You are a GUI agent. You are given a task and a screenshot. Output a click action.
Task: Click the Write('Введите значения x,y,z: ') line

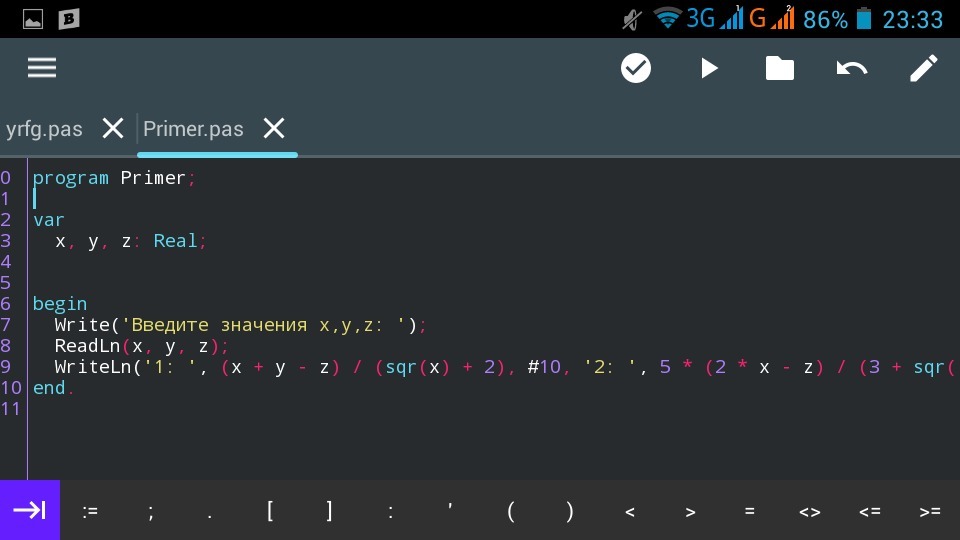(240, 325)
